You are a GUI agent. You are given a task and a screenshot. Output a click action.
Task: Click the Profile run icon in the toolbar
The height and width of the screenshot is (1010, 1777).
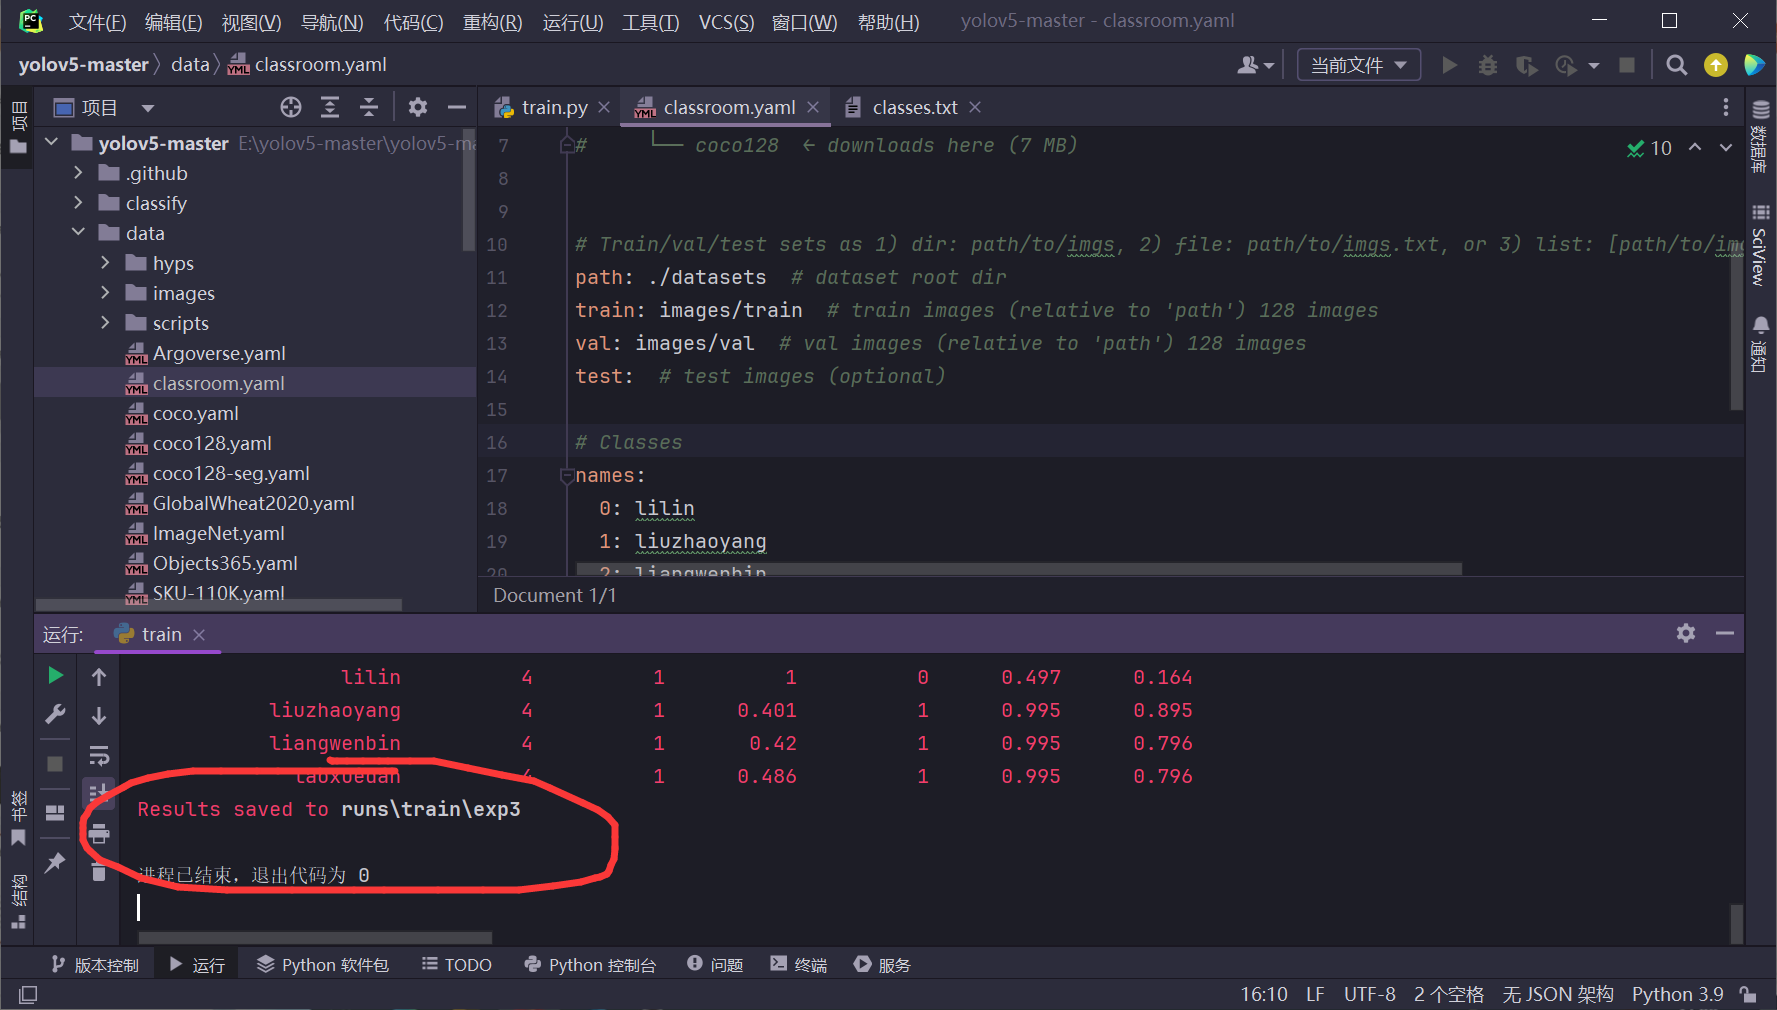pos(1566,65)
